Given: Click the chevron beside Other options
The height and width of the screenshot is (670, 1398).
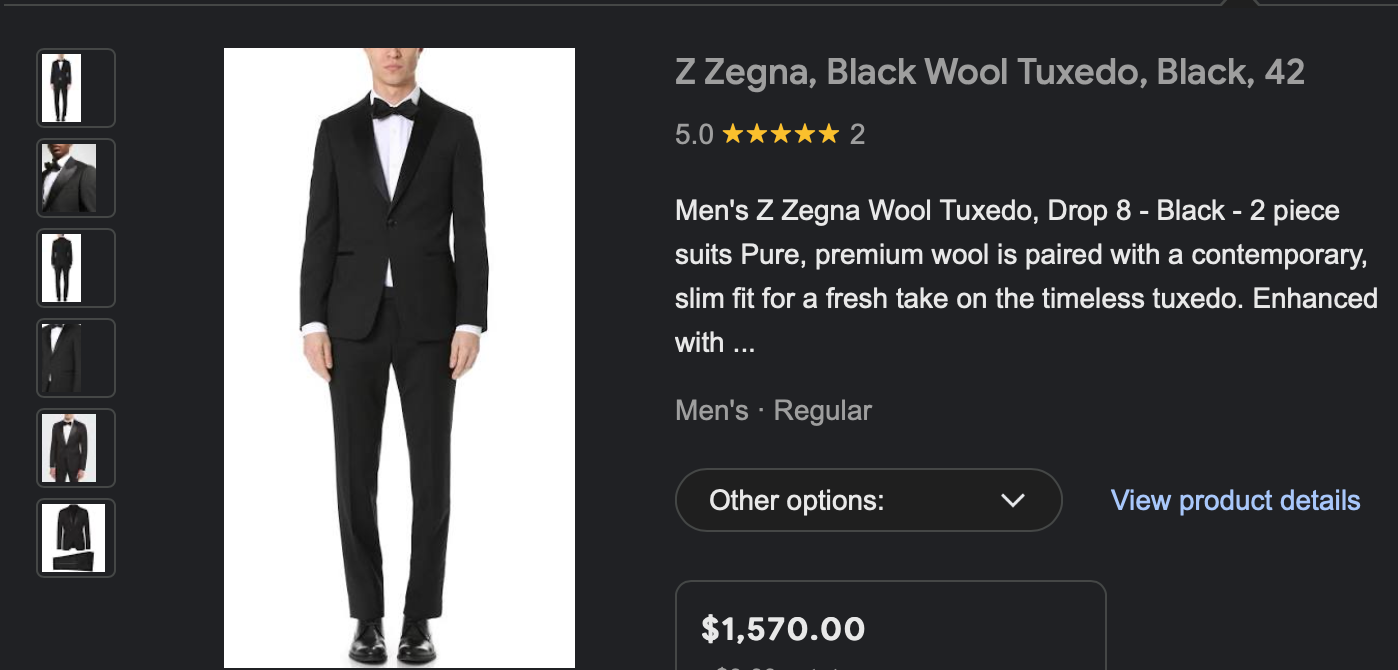Looking at the screenshot, I should 1014,500.
